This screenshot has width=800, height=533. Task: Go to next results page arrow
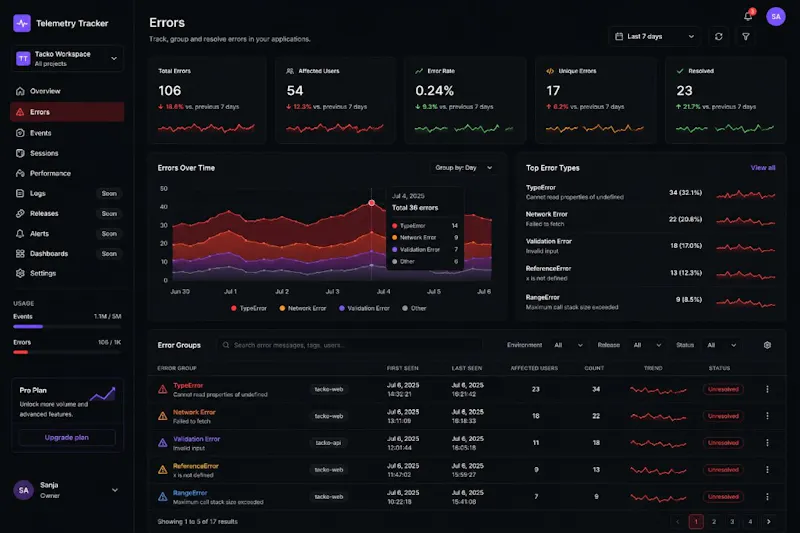tap(768, 521)
